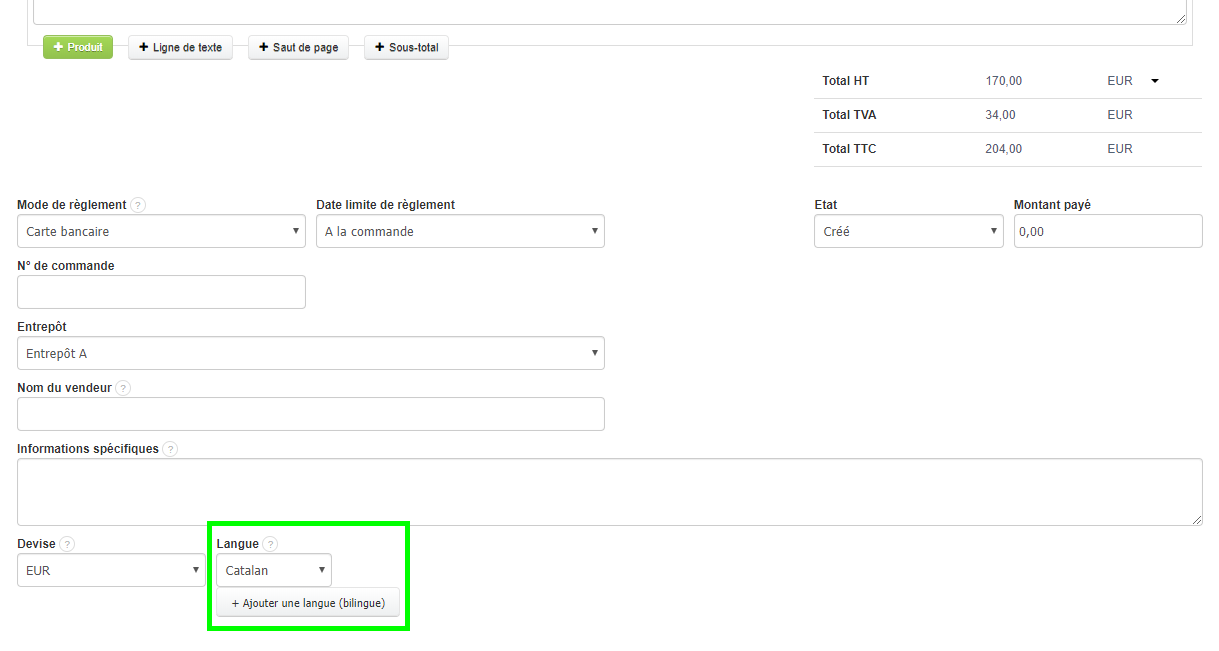Click the Total TTC amount 204,00
Image resolution: width=1219 pixels, height=651 pixels.
1004,149
